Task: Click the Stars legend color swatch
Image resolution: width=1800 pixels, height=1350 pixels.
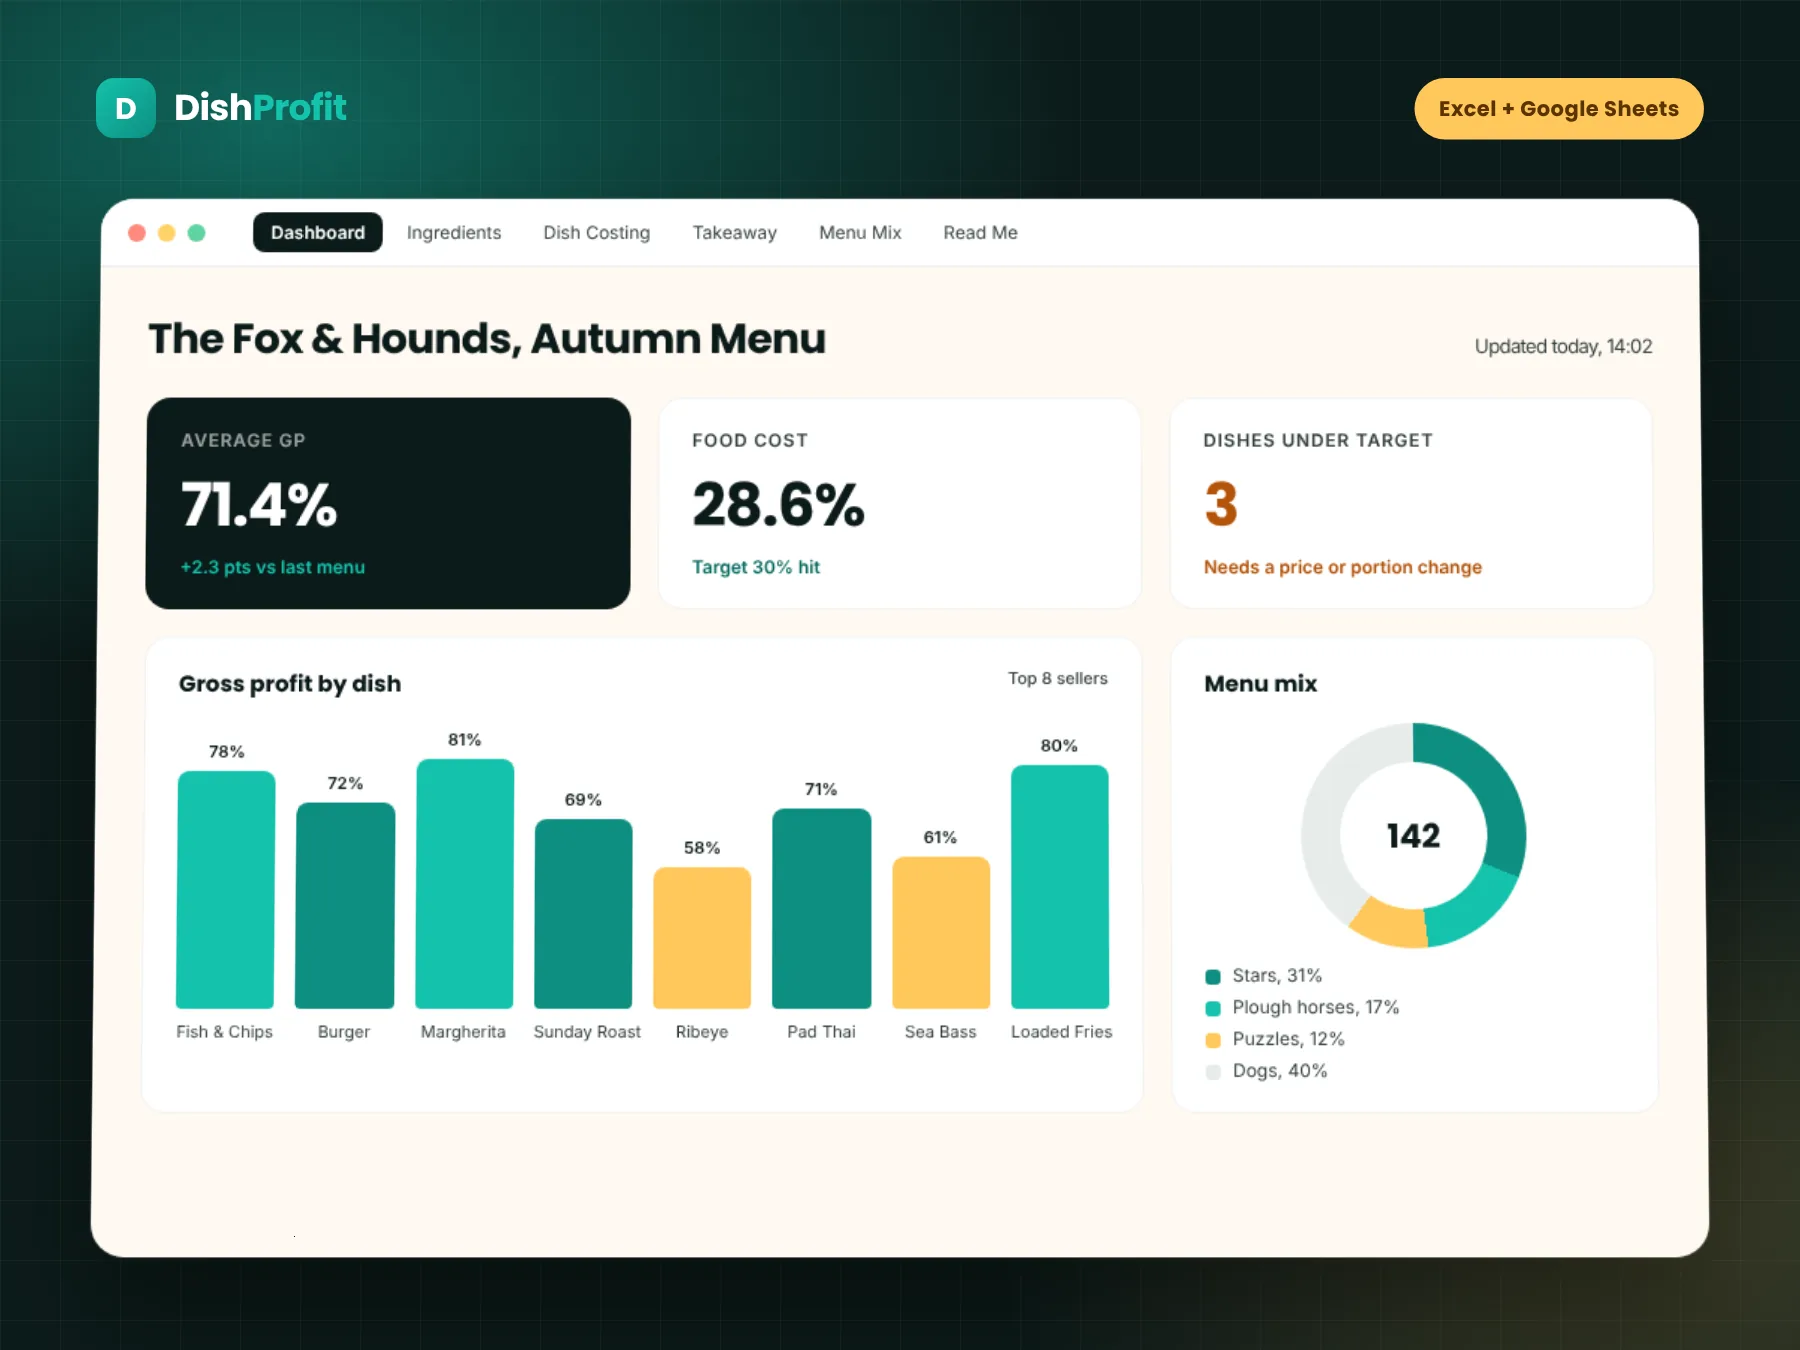Action: [1213, 977]
